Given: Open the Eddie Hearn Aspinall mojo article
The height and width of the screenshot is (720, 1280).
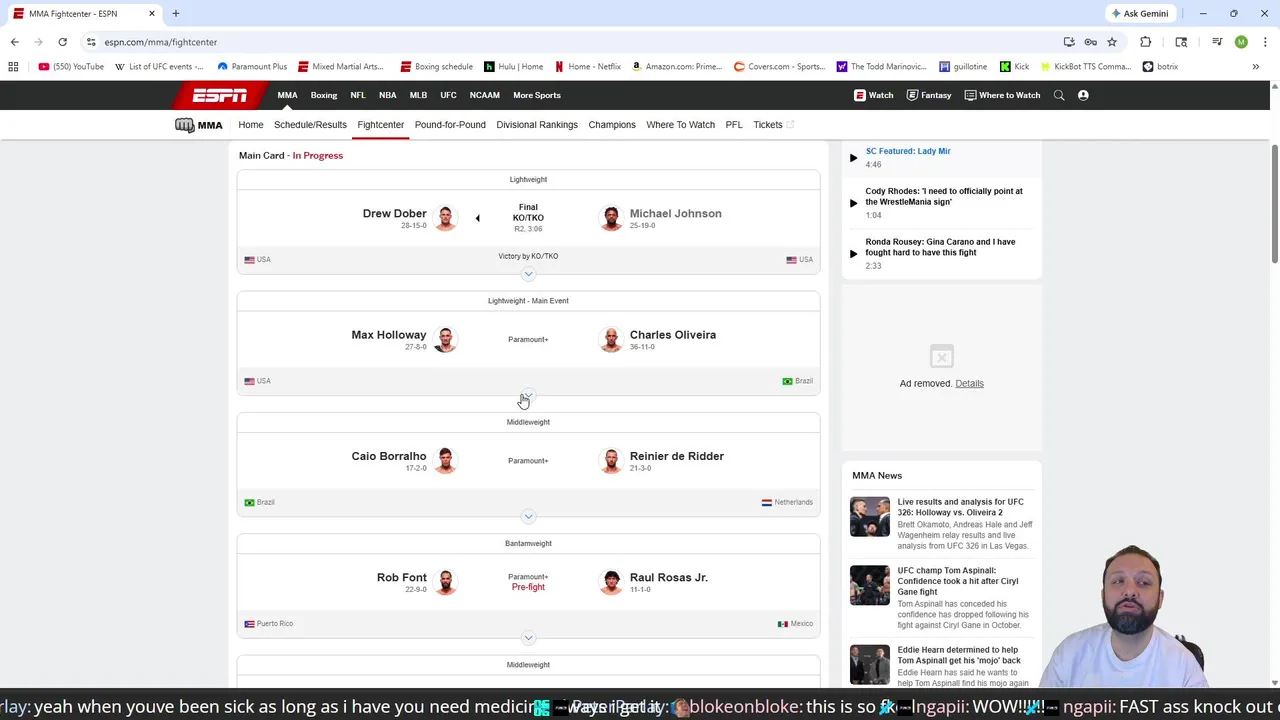Looking at the screenshot, I should [x=959, y=655].
